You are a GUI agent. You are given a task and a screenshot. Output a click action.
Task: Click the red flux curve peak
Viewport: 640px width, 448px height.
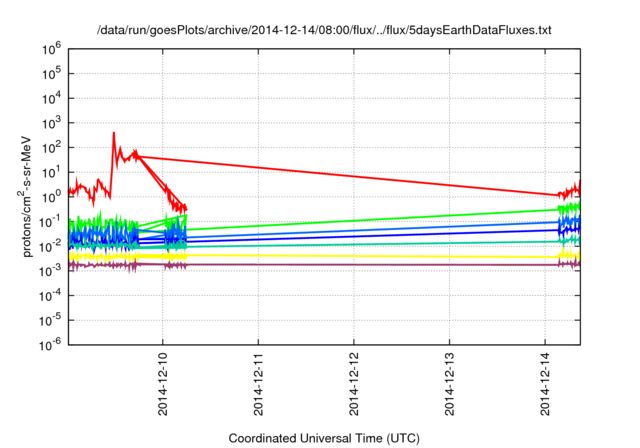[113, 133]
